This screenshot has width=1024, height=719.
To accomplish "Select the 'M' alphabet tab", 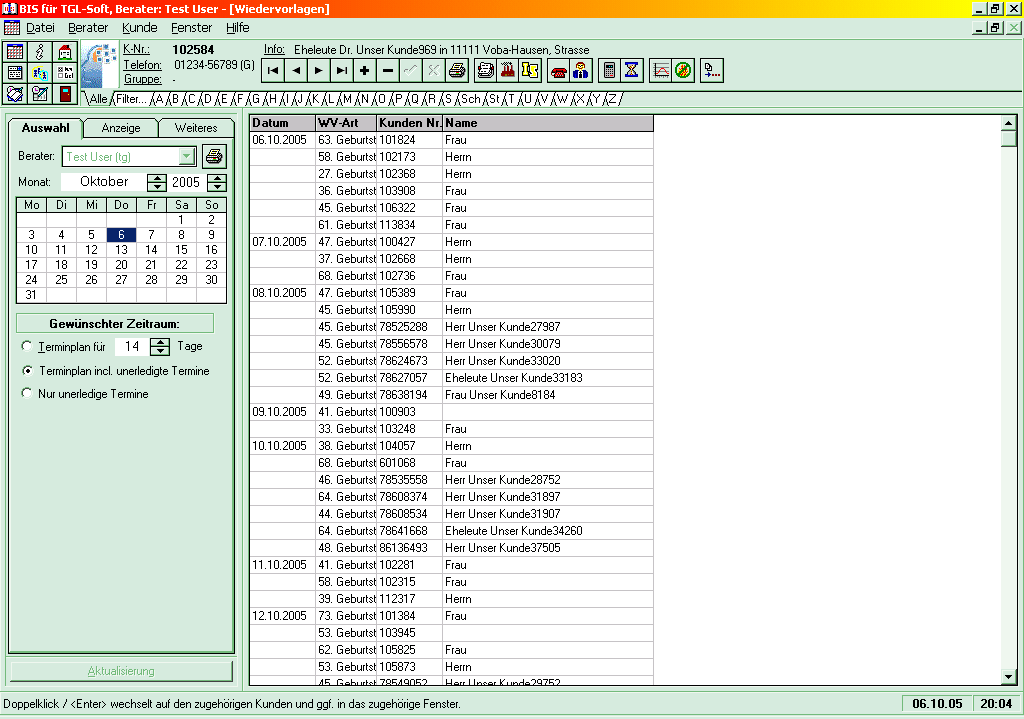I will [347, 99].
